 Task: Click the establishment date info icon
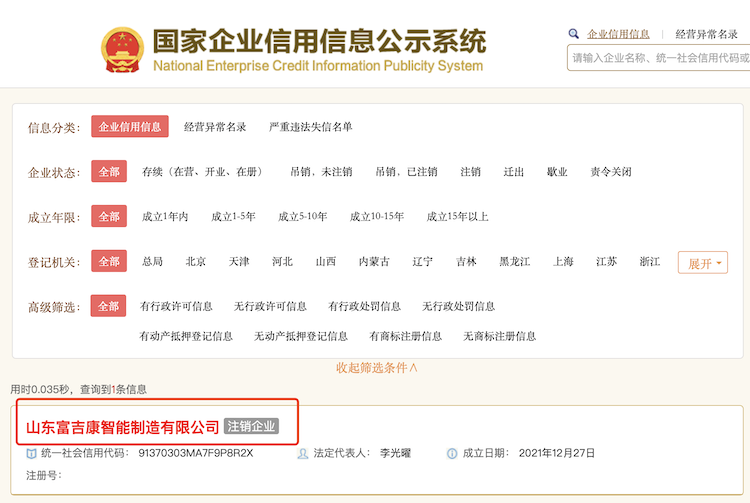pyautogui.click(x=452, y=453)
